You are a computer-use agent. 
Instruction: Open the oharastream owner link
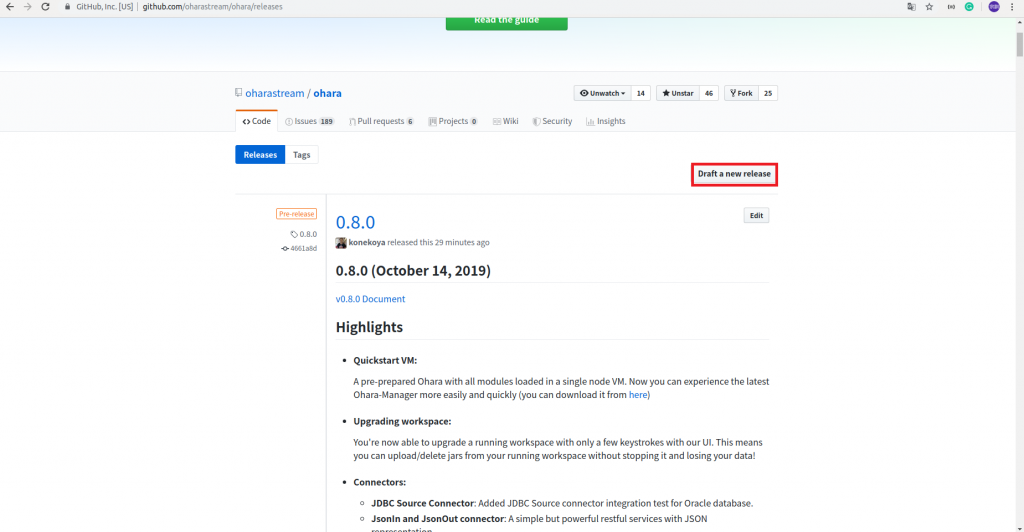click(275, 93)
